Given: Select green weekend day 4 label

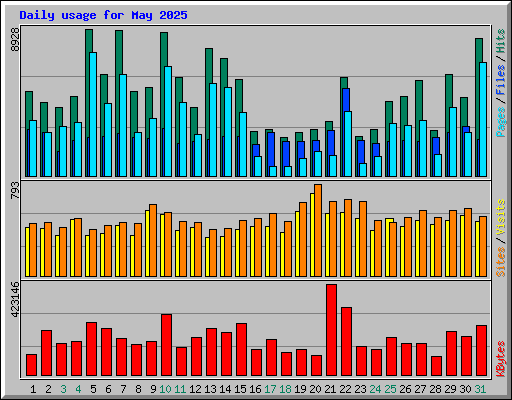Looking at the screenshot, I should click(x=78, y=389).
